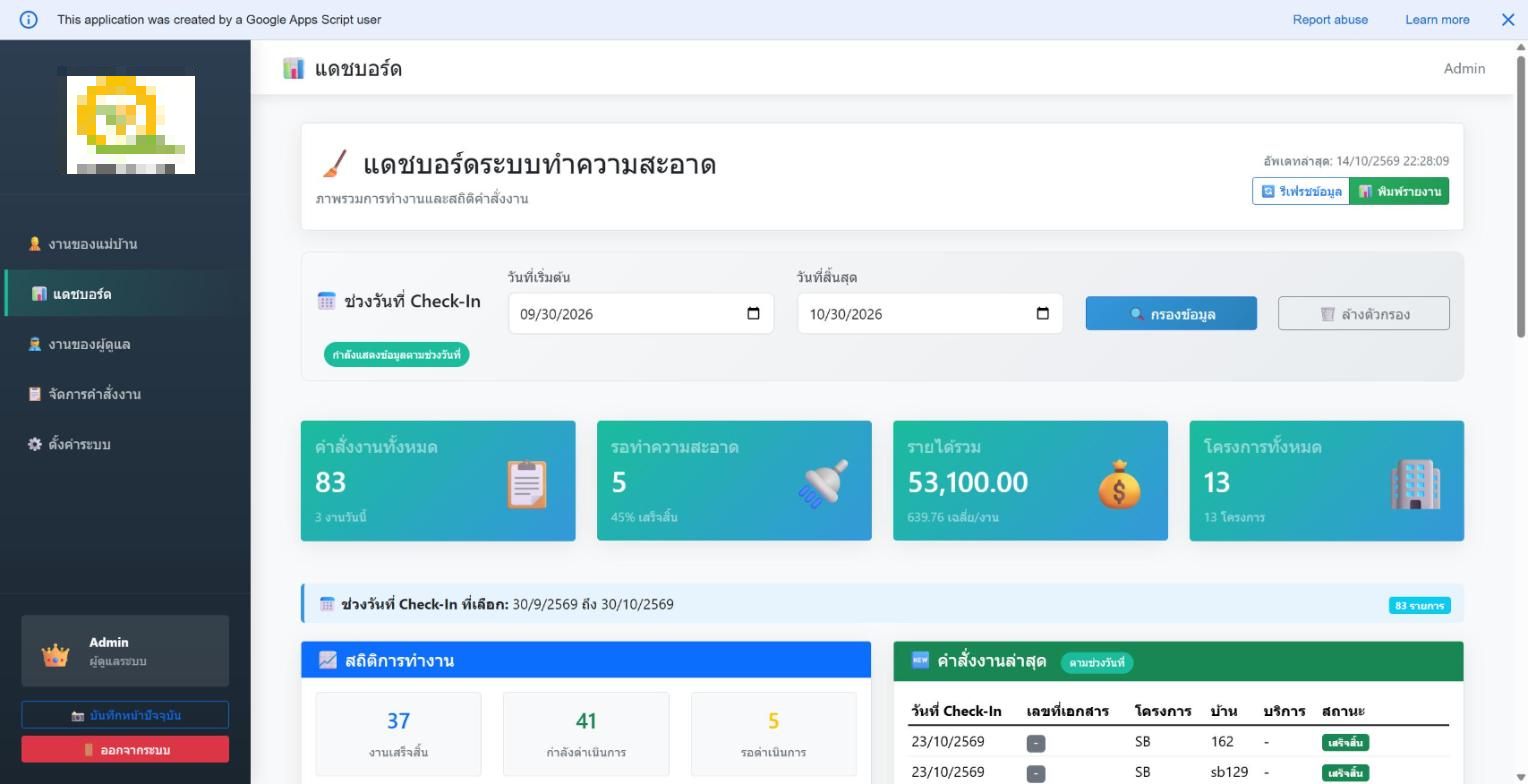Screen dimensions: 1528x784
Task: Go to งานของผู้ดูแล in sidebar
Action: point(125,344)
